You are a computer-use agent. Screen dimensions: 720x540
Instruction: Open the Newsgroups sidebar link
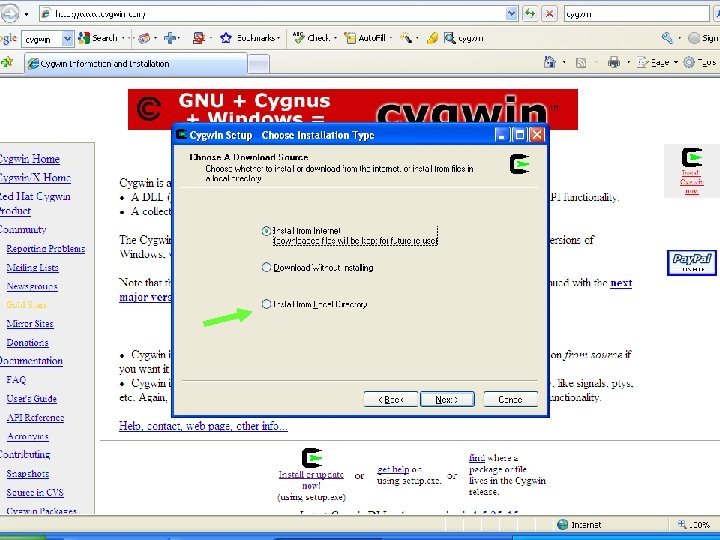[x=32, y=287]
